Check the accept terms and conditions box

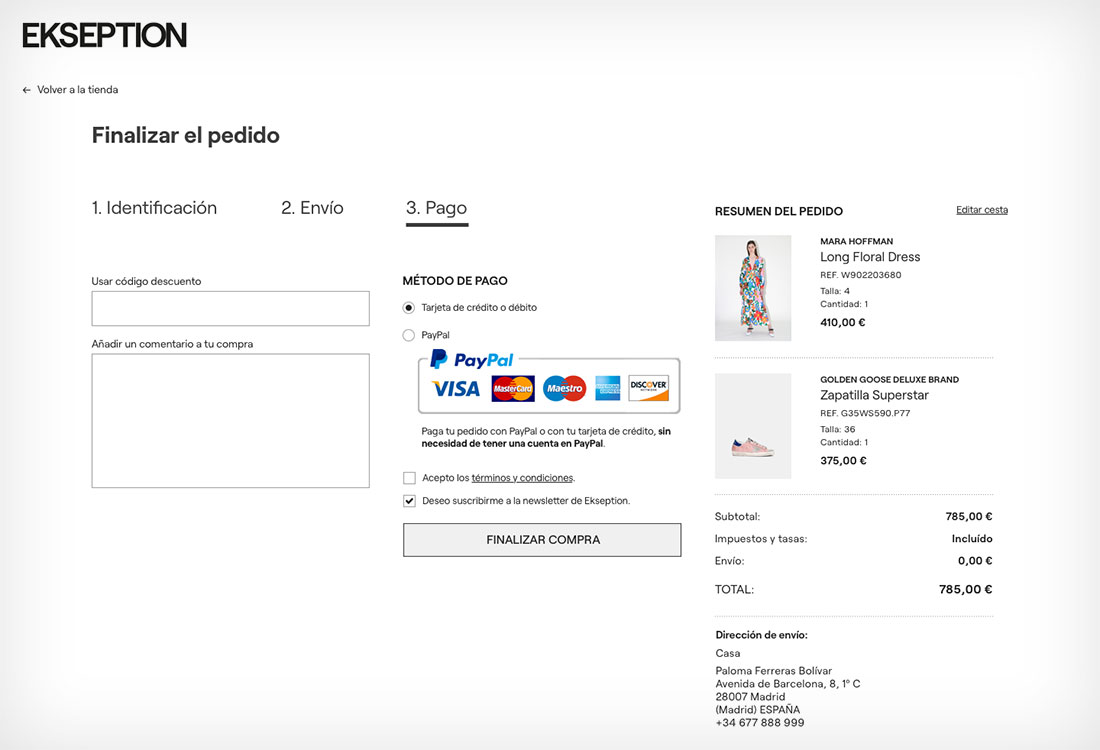click(x=410, y=478)
